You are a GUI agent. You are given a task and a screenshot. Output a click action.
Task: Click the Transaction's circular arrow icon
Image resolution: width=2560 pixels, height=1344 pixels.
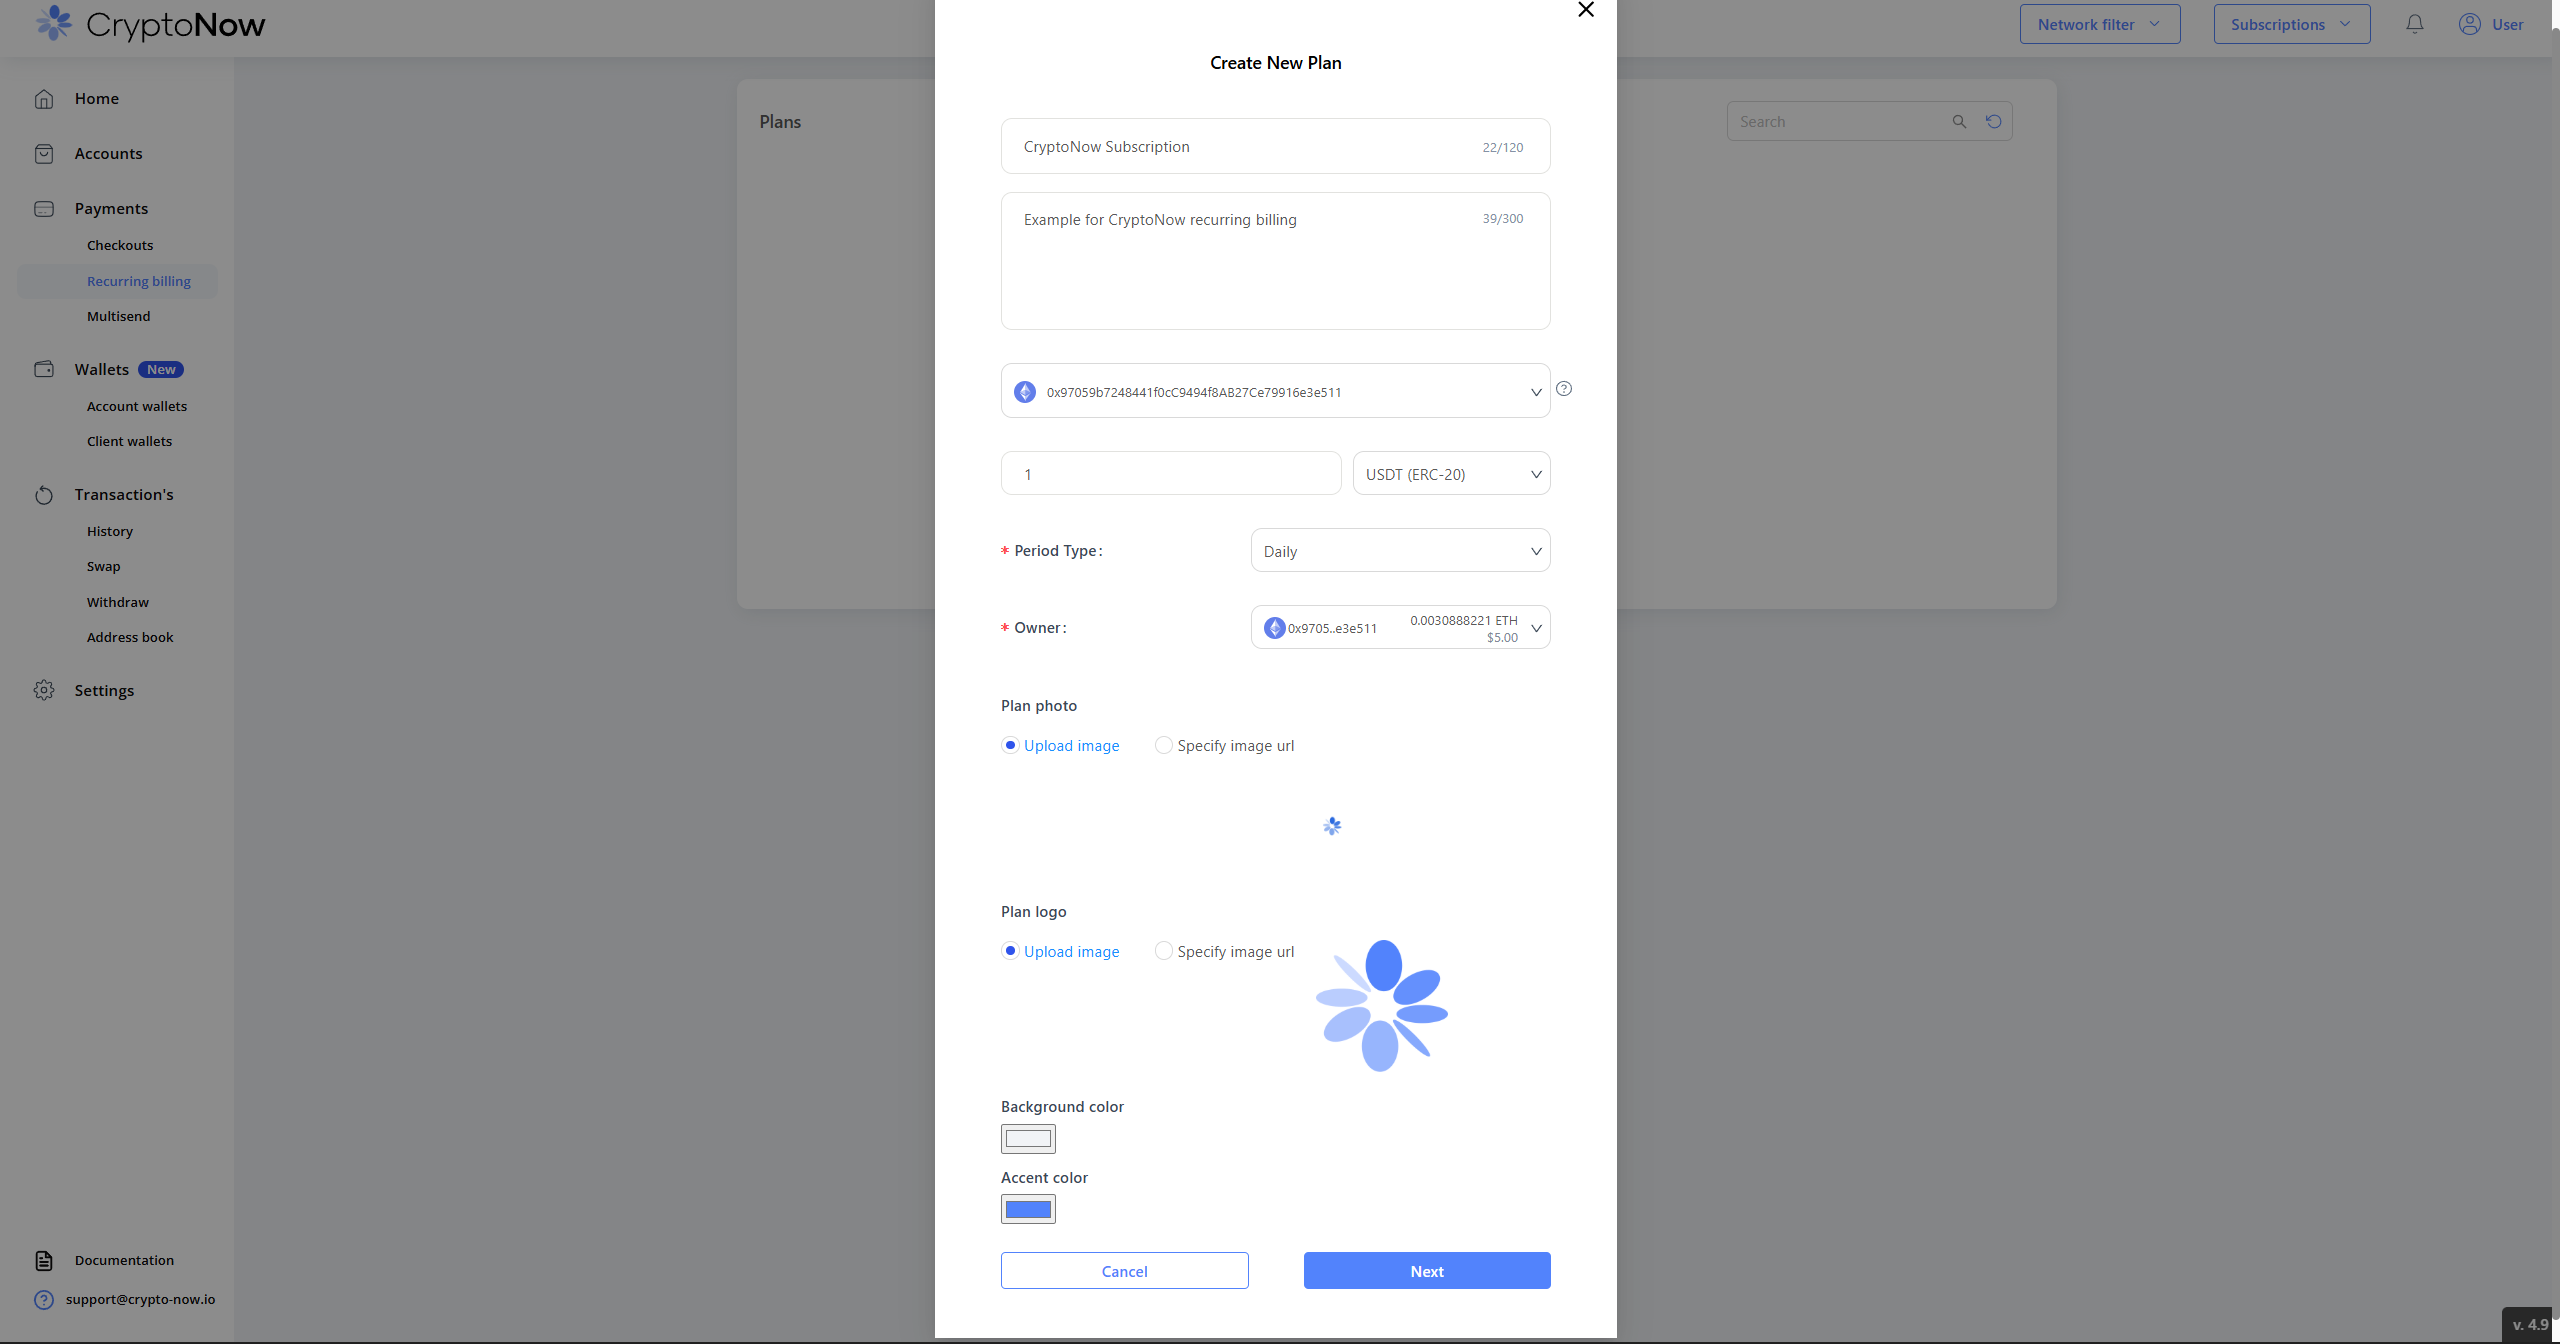click(x=44, y=495)
